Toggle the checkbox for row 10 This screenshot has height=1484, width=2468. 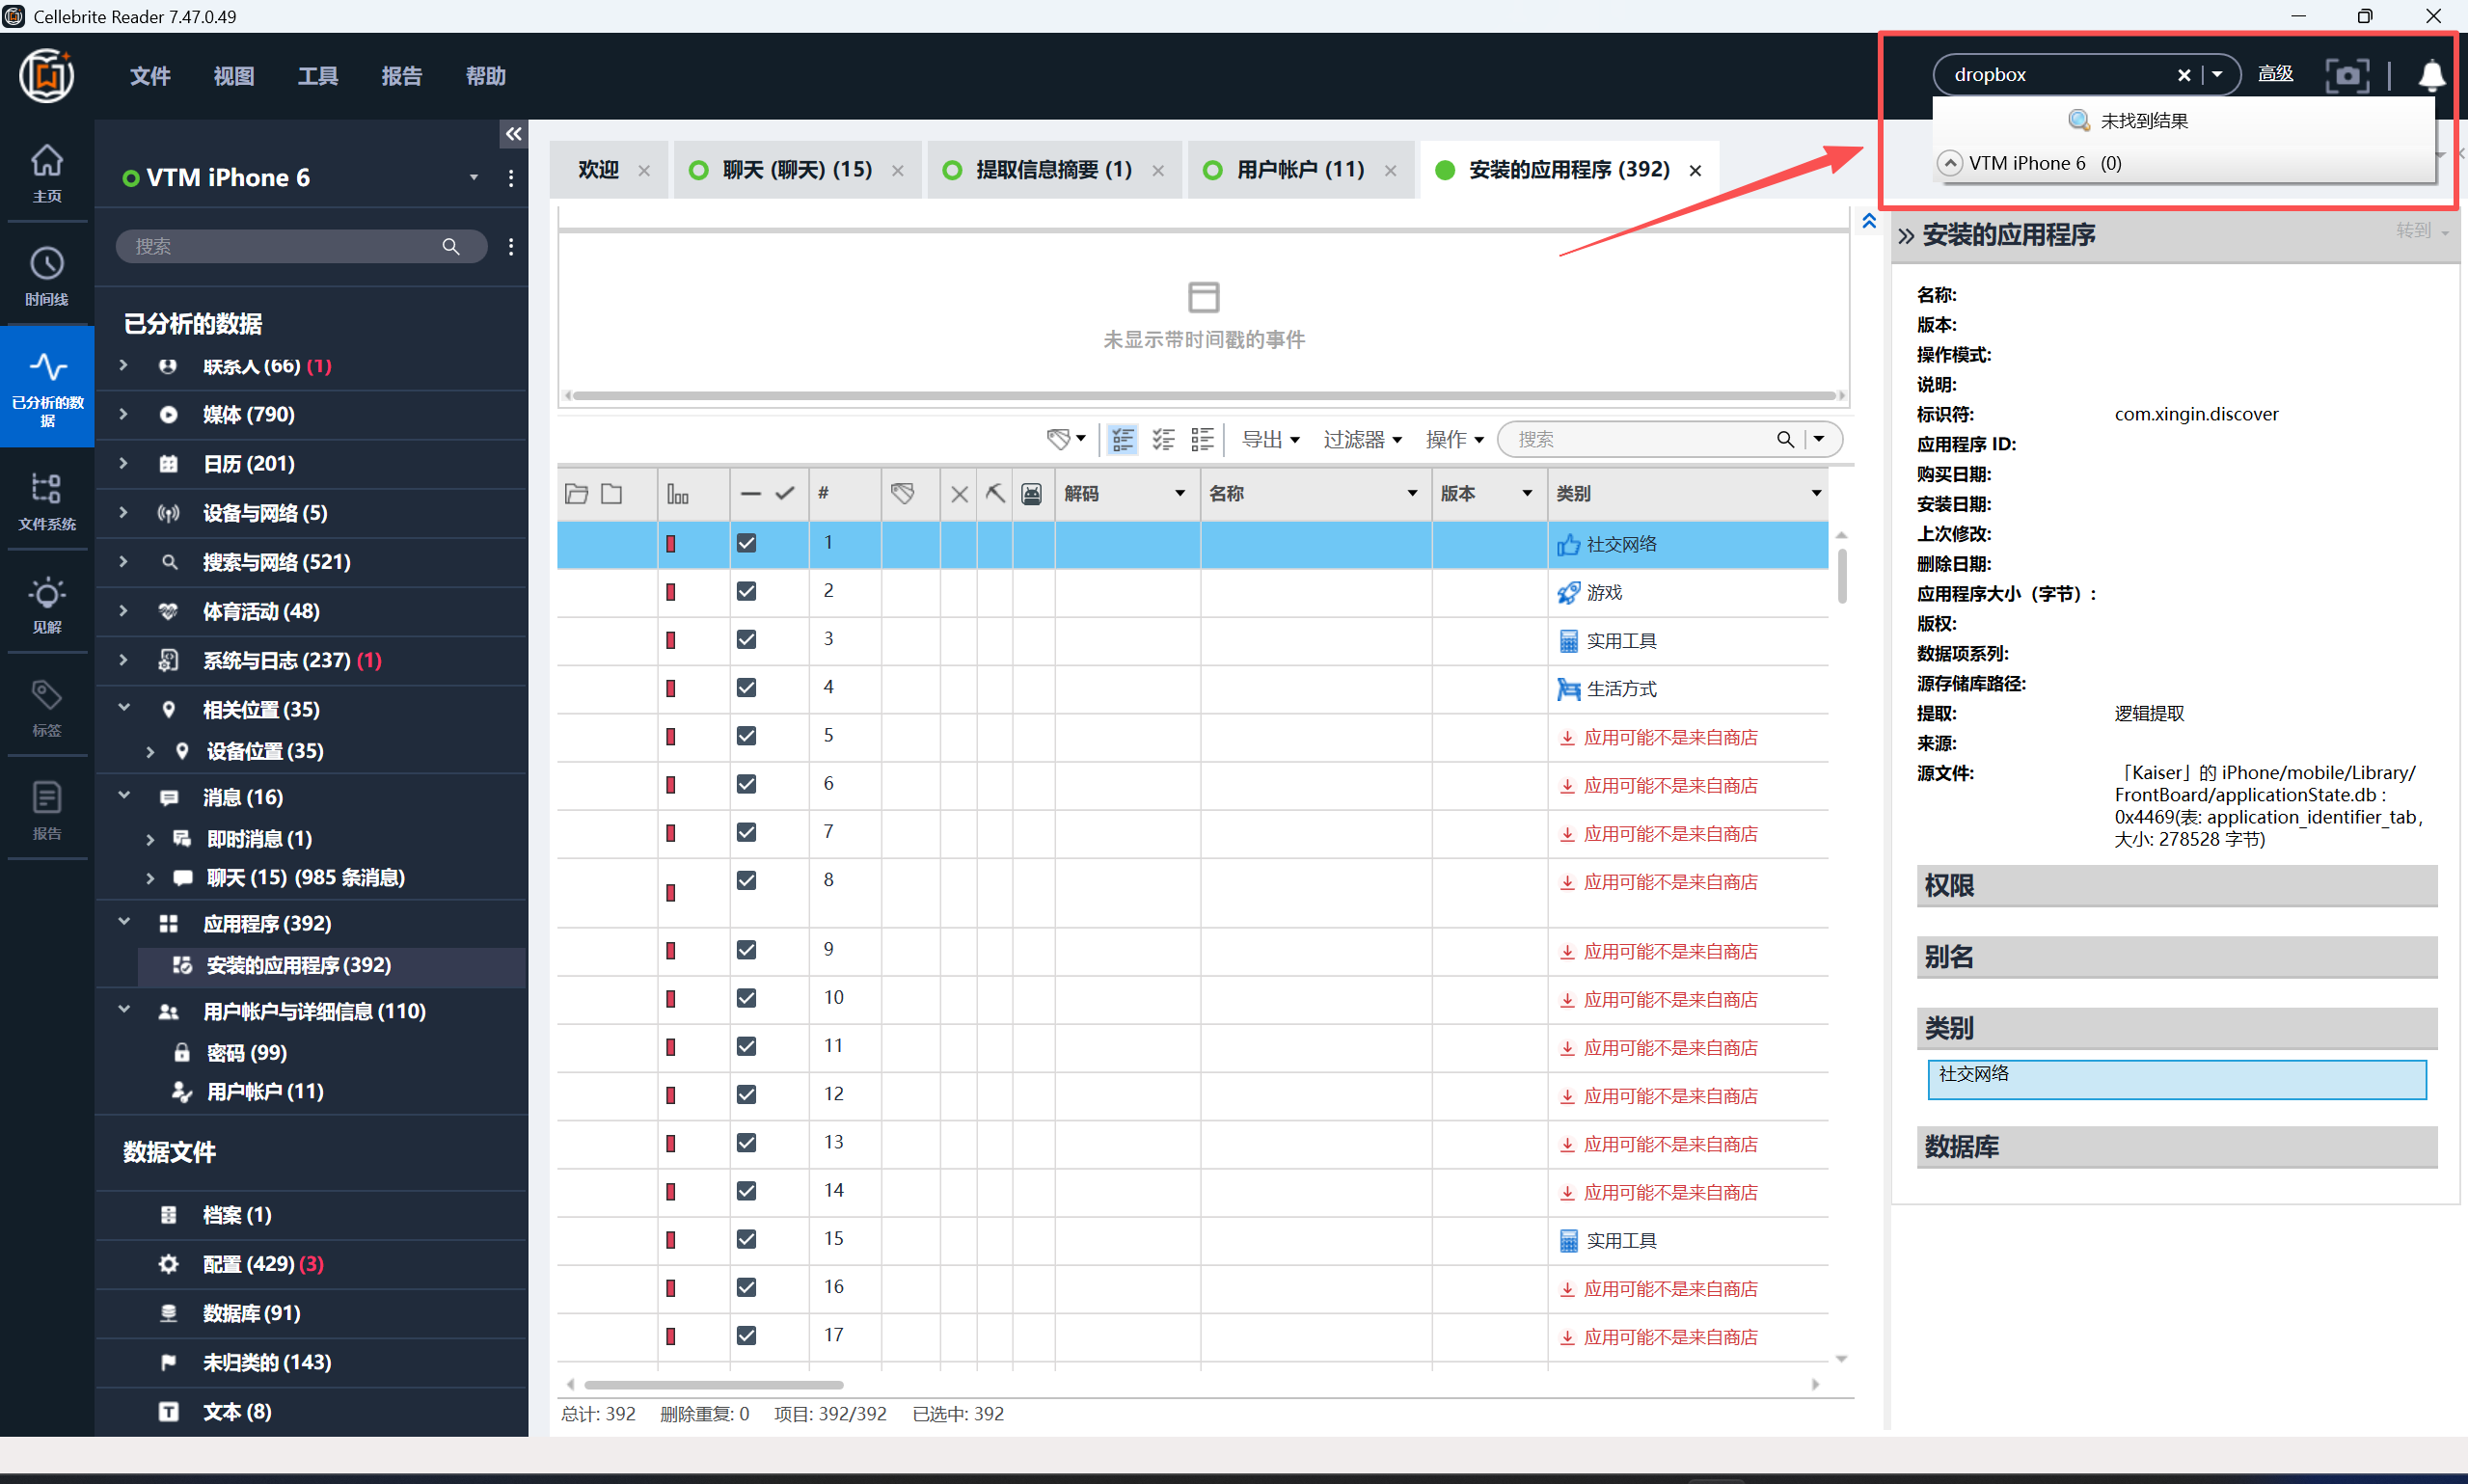(746, 998)
